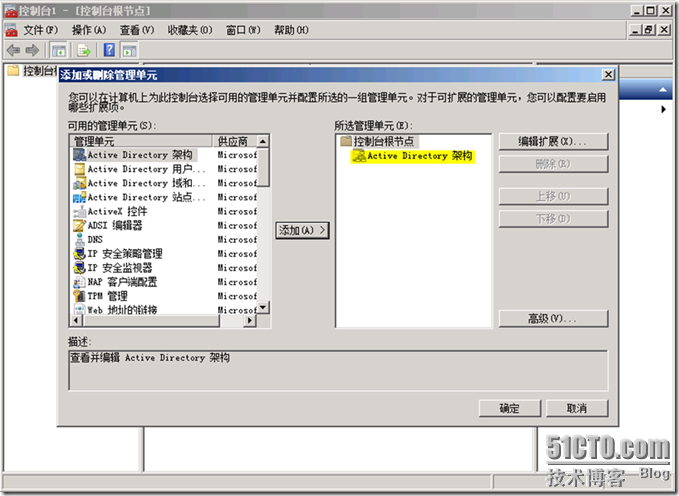
Task: Click 控制台根节点 folder icon in selected list
Action: click(x=346, y=141)
